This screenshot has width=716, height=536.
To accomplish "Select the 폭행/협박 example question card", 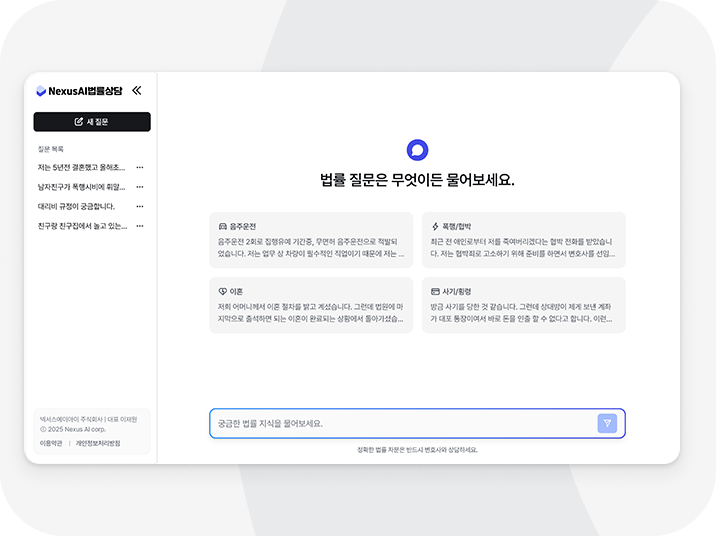I will 523,240.
